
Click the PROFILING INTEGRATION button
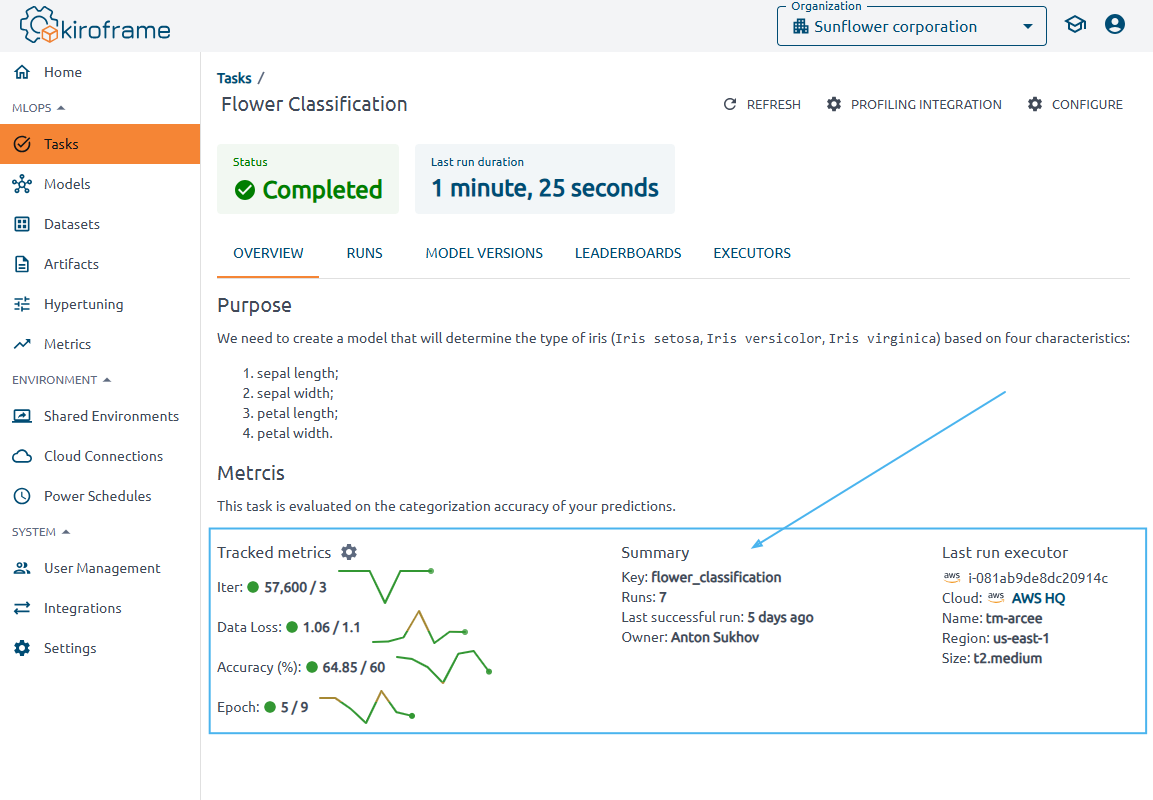pos(914,104)
